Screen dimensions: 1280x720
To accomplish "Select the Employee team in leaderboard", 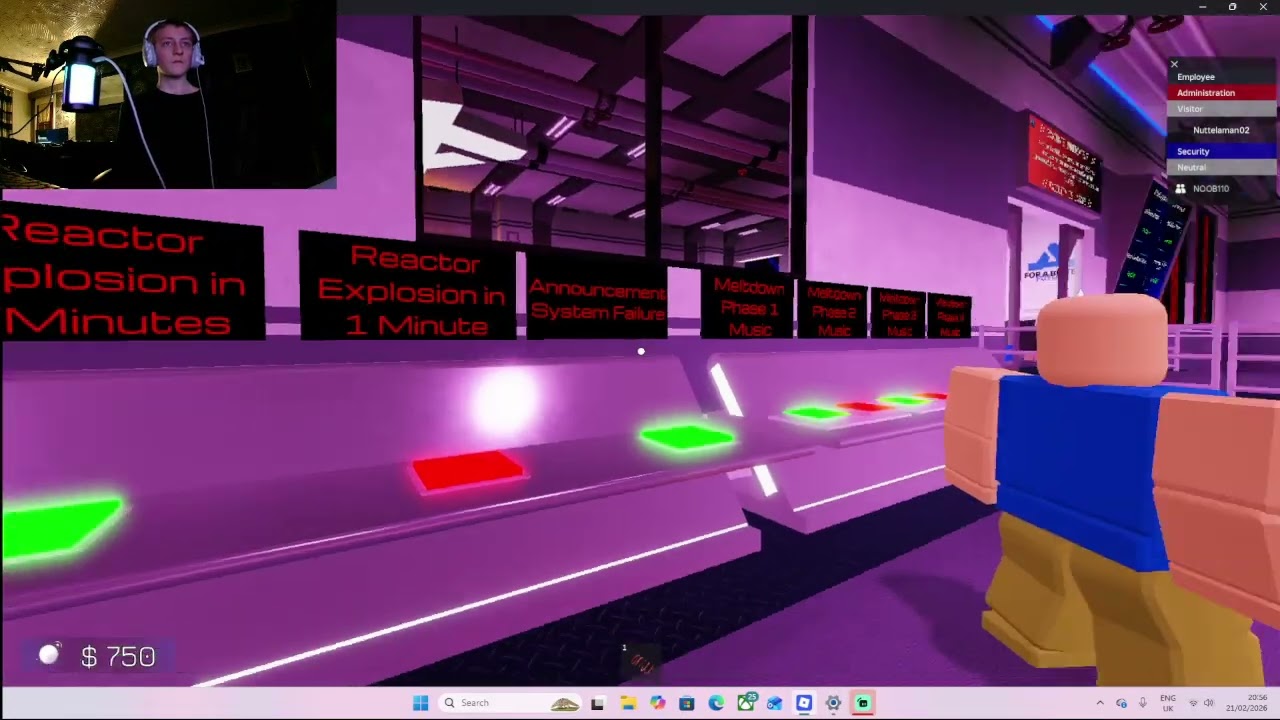I will 1221,77.
